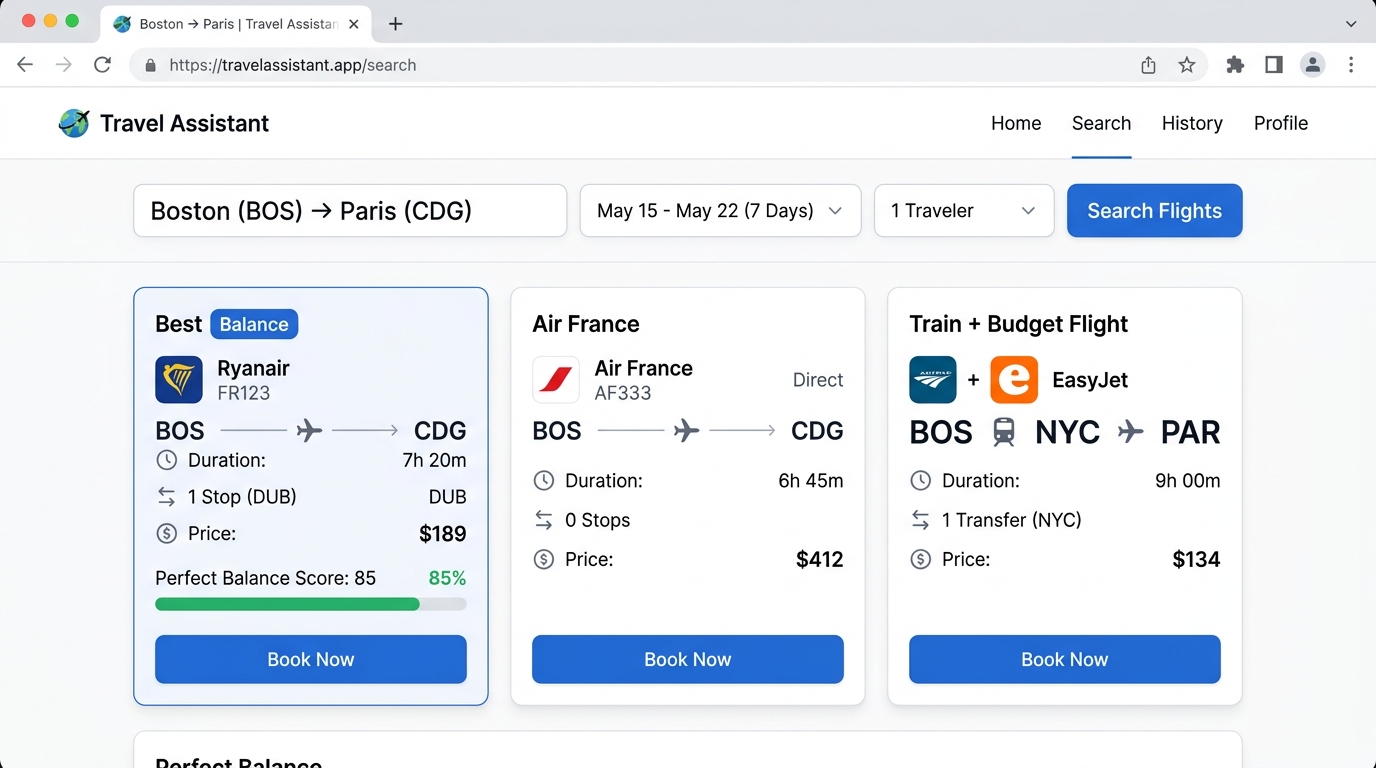This screenshot has height=768, width=1376.
Task: Click the browser address bar URL
Action: [x=293, y=65]
